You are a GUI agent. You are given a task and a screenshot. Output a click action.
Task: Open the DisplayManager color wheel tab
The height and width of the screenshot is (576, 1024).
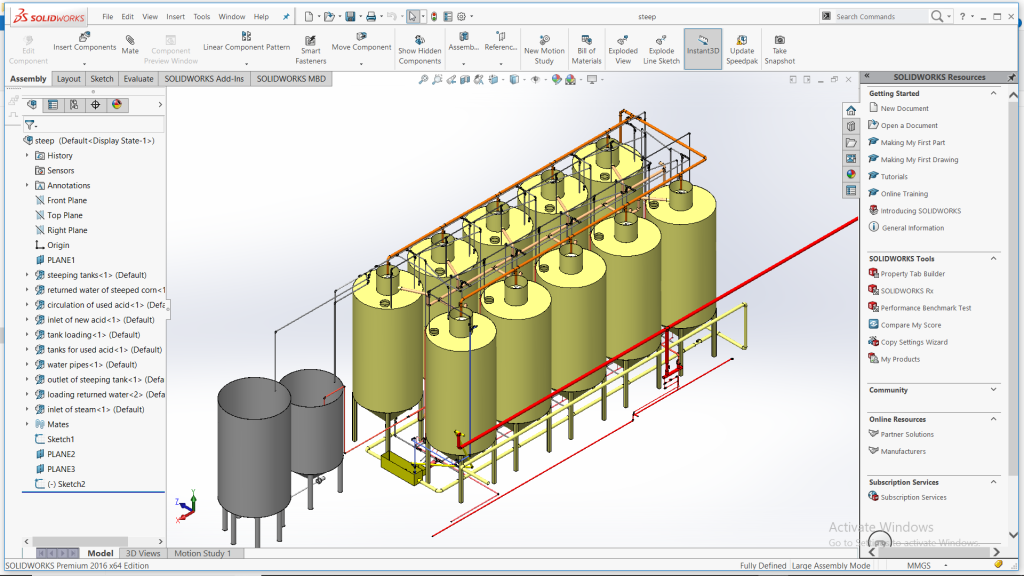coord(117,105)
